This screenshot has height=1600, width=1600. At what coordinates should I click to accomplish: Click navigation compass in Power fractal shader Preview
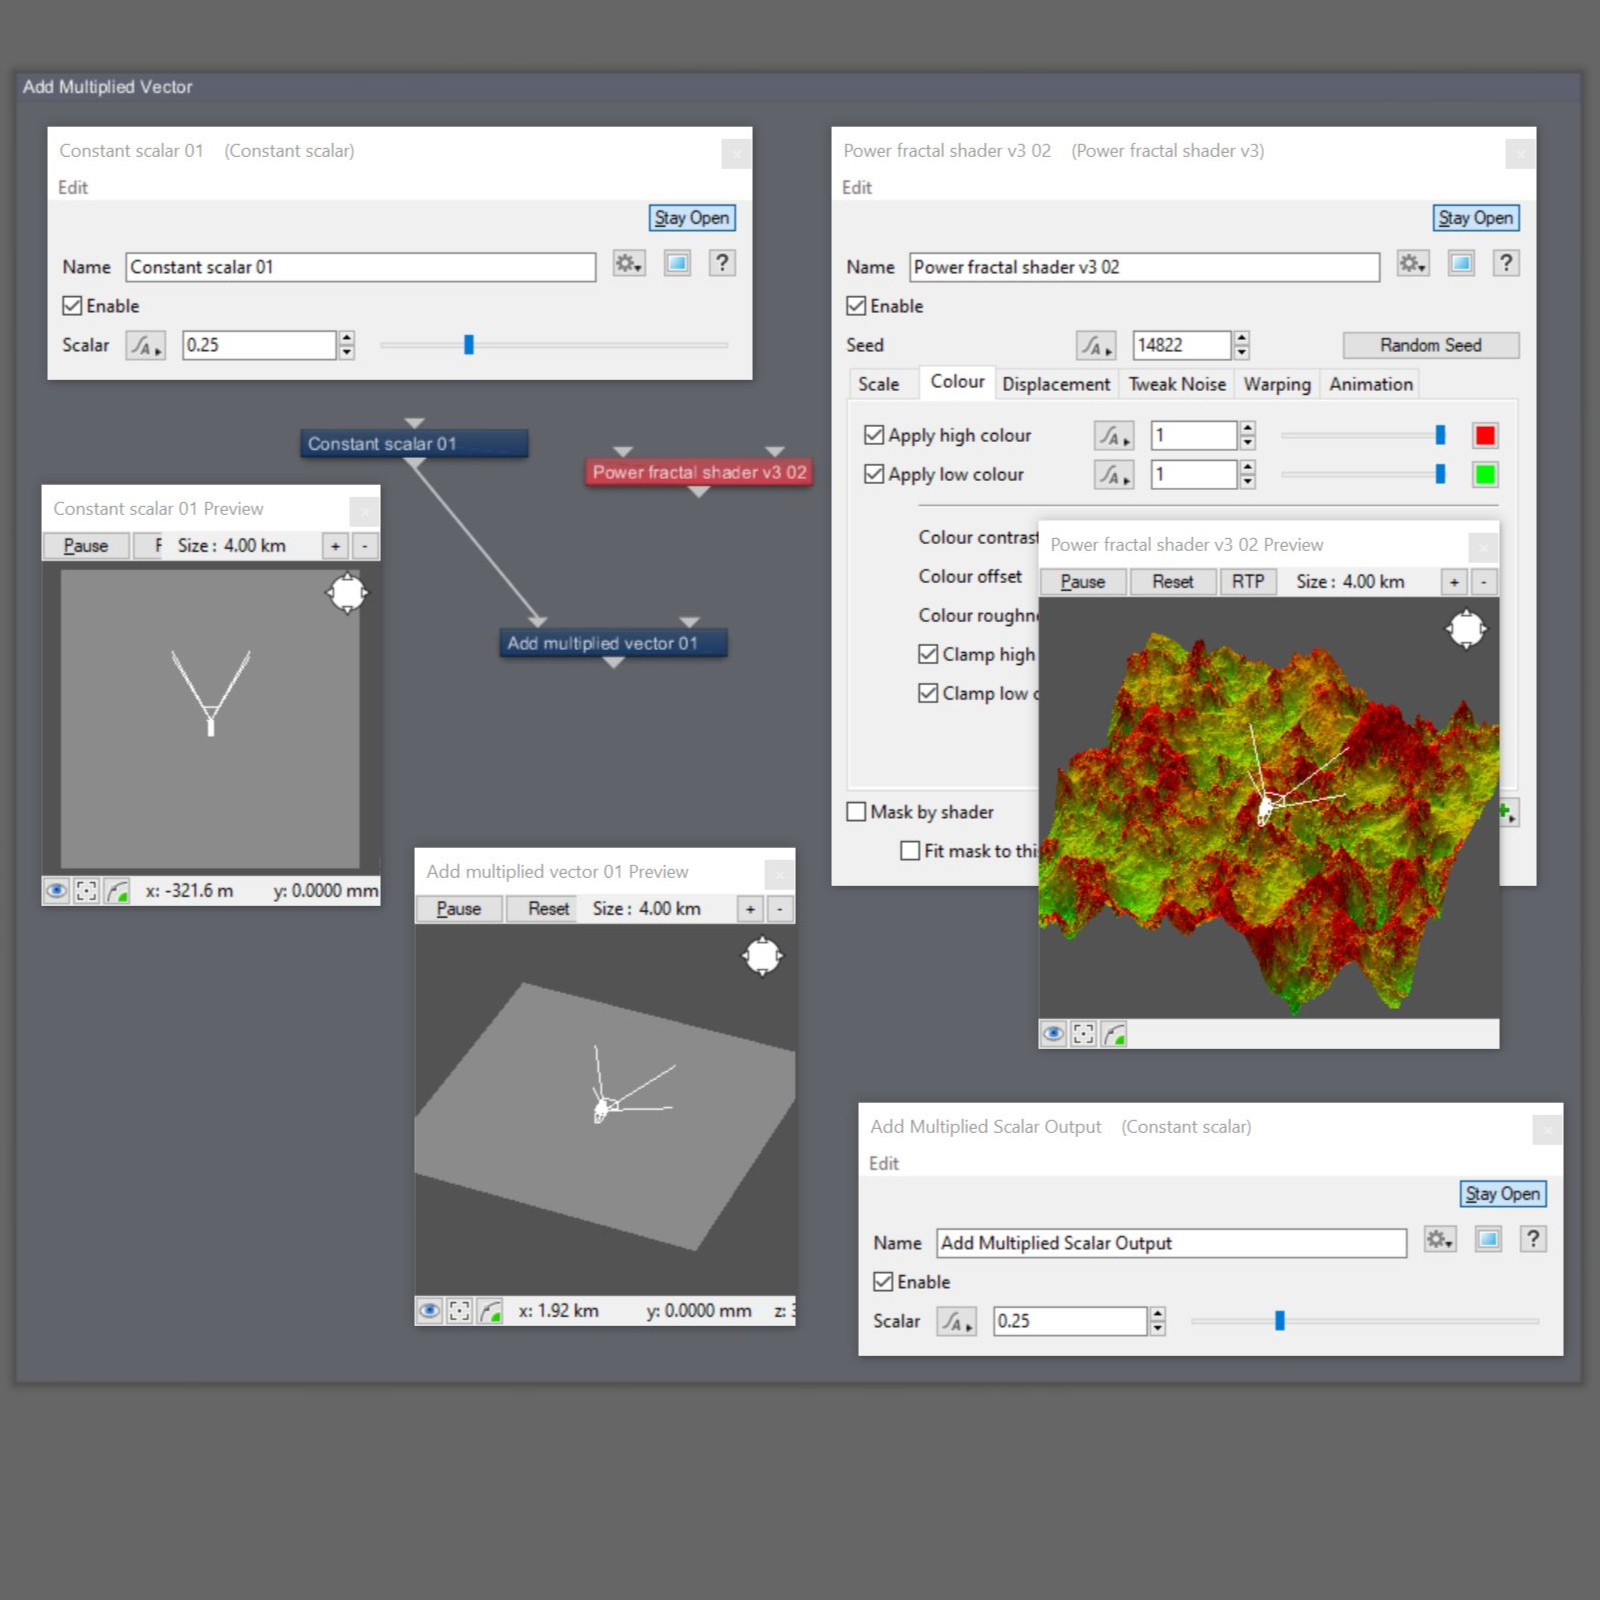[1466, 629]
